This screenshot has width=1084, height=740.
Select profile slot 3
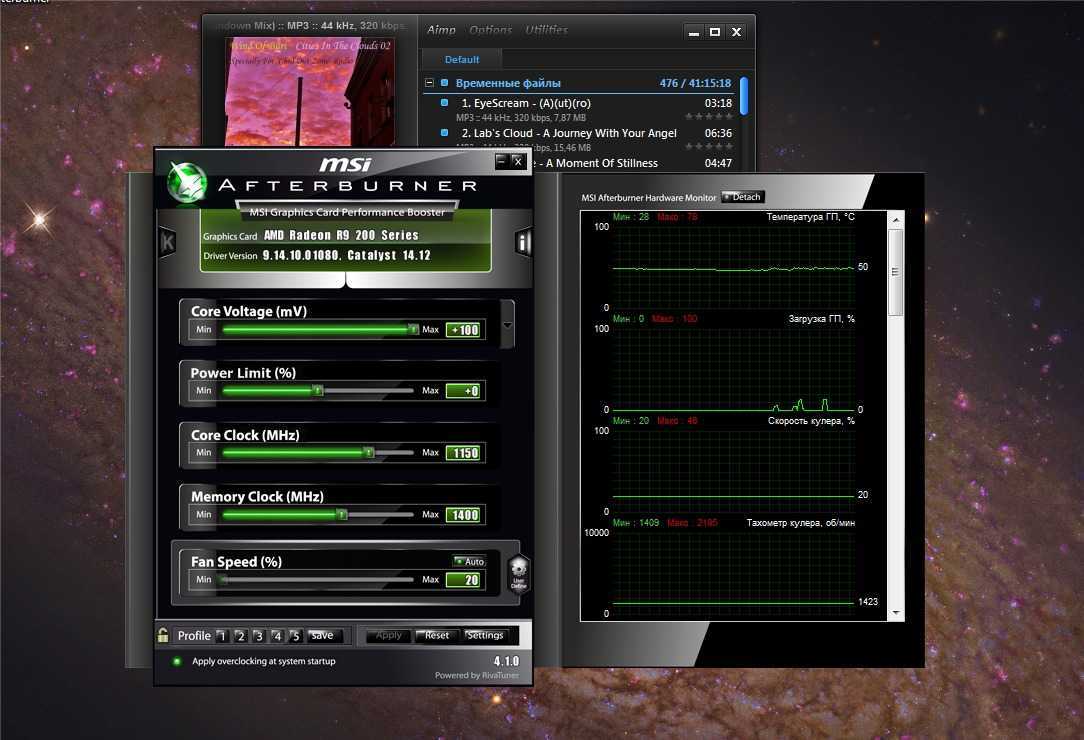click(259, 636)
